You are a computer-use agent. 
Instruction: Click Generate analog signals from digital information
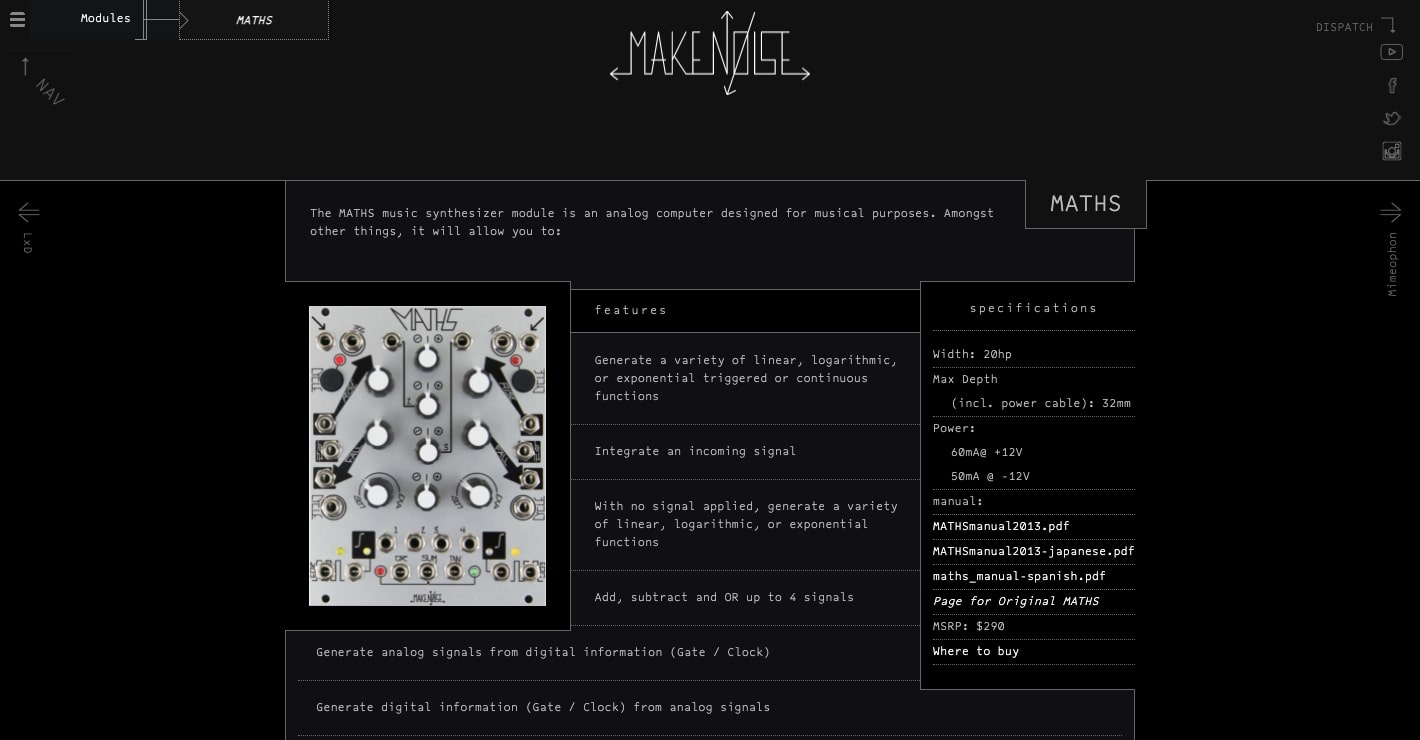coord(543,652)
